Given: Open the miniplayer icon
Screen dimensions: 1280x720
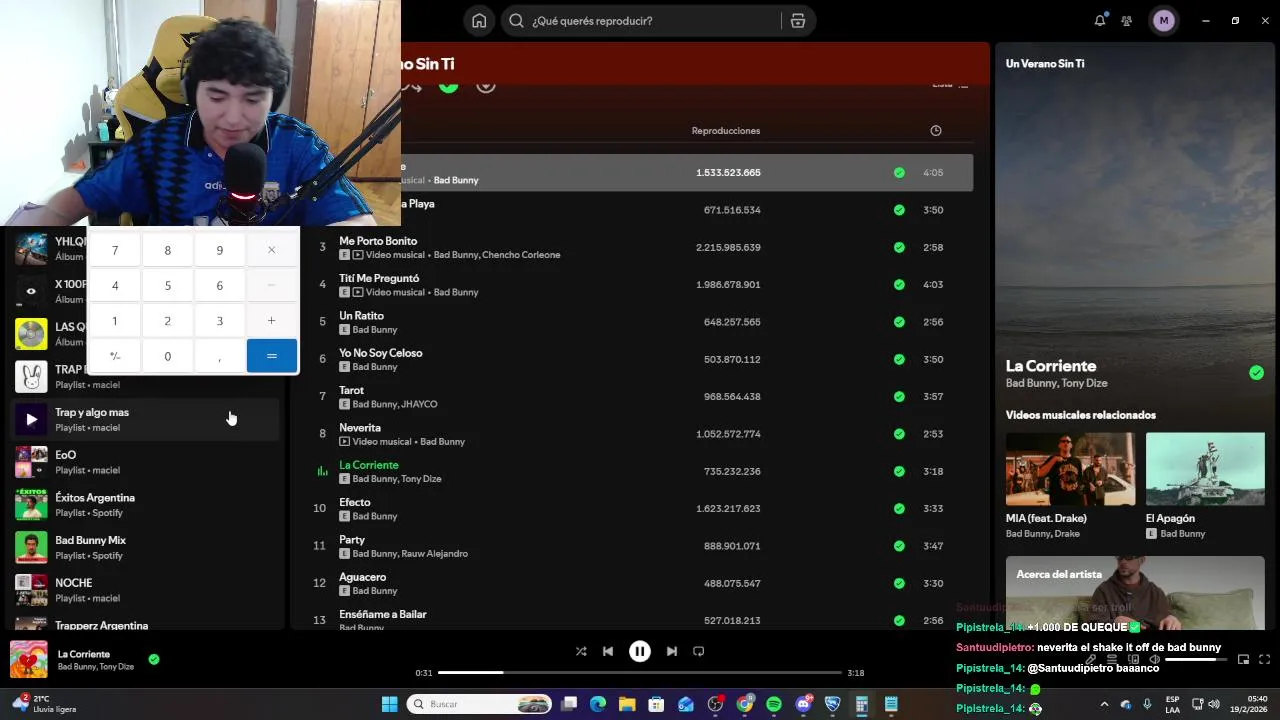Looking at the screenshot, I should [x=1244, y=660].
